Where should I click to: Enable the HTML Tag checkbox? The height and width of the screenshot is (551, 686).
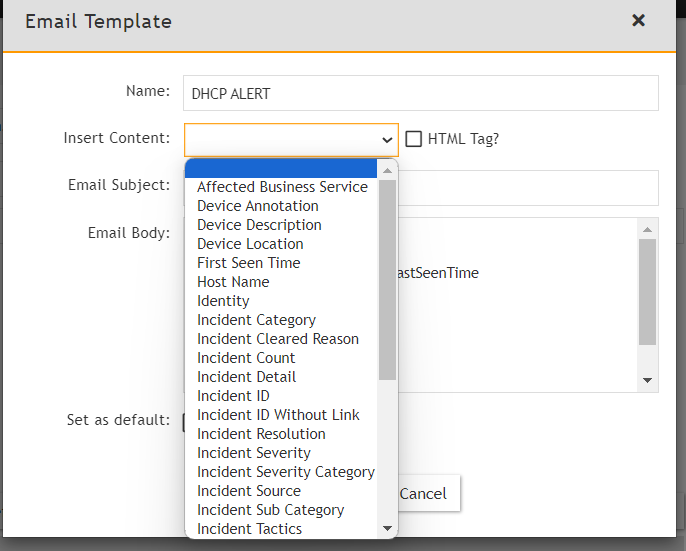414,139
